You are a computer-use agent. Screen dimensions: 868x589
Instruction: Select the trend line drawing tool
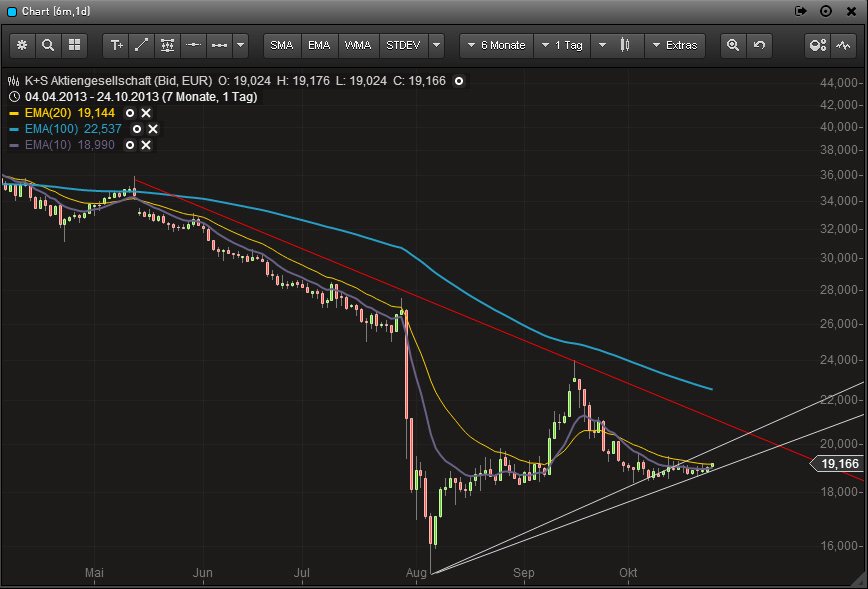142,45
